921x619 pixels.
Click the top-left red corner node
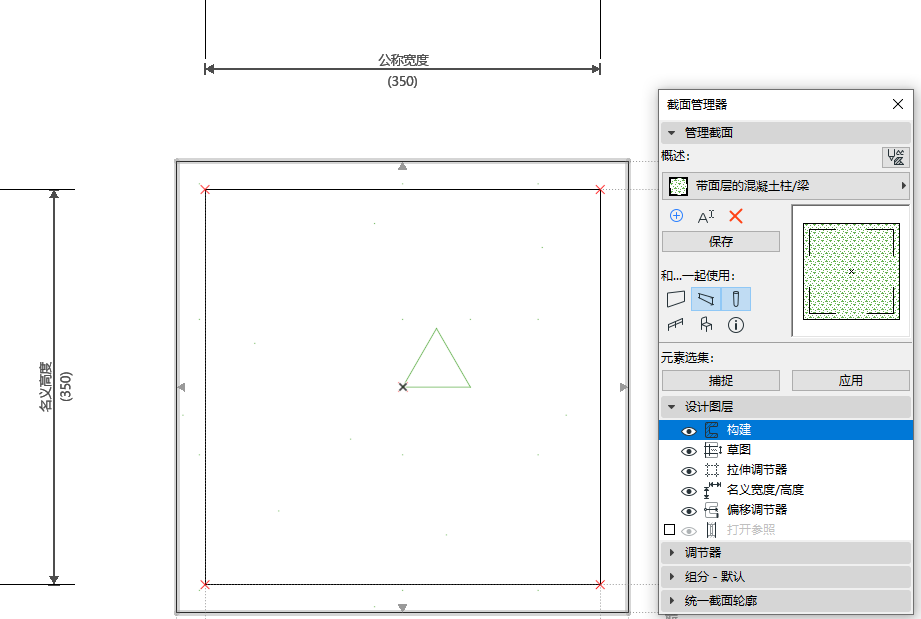(204, 189)
